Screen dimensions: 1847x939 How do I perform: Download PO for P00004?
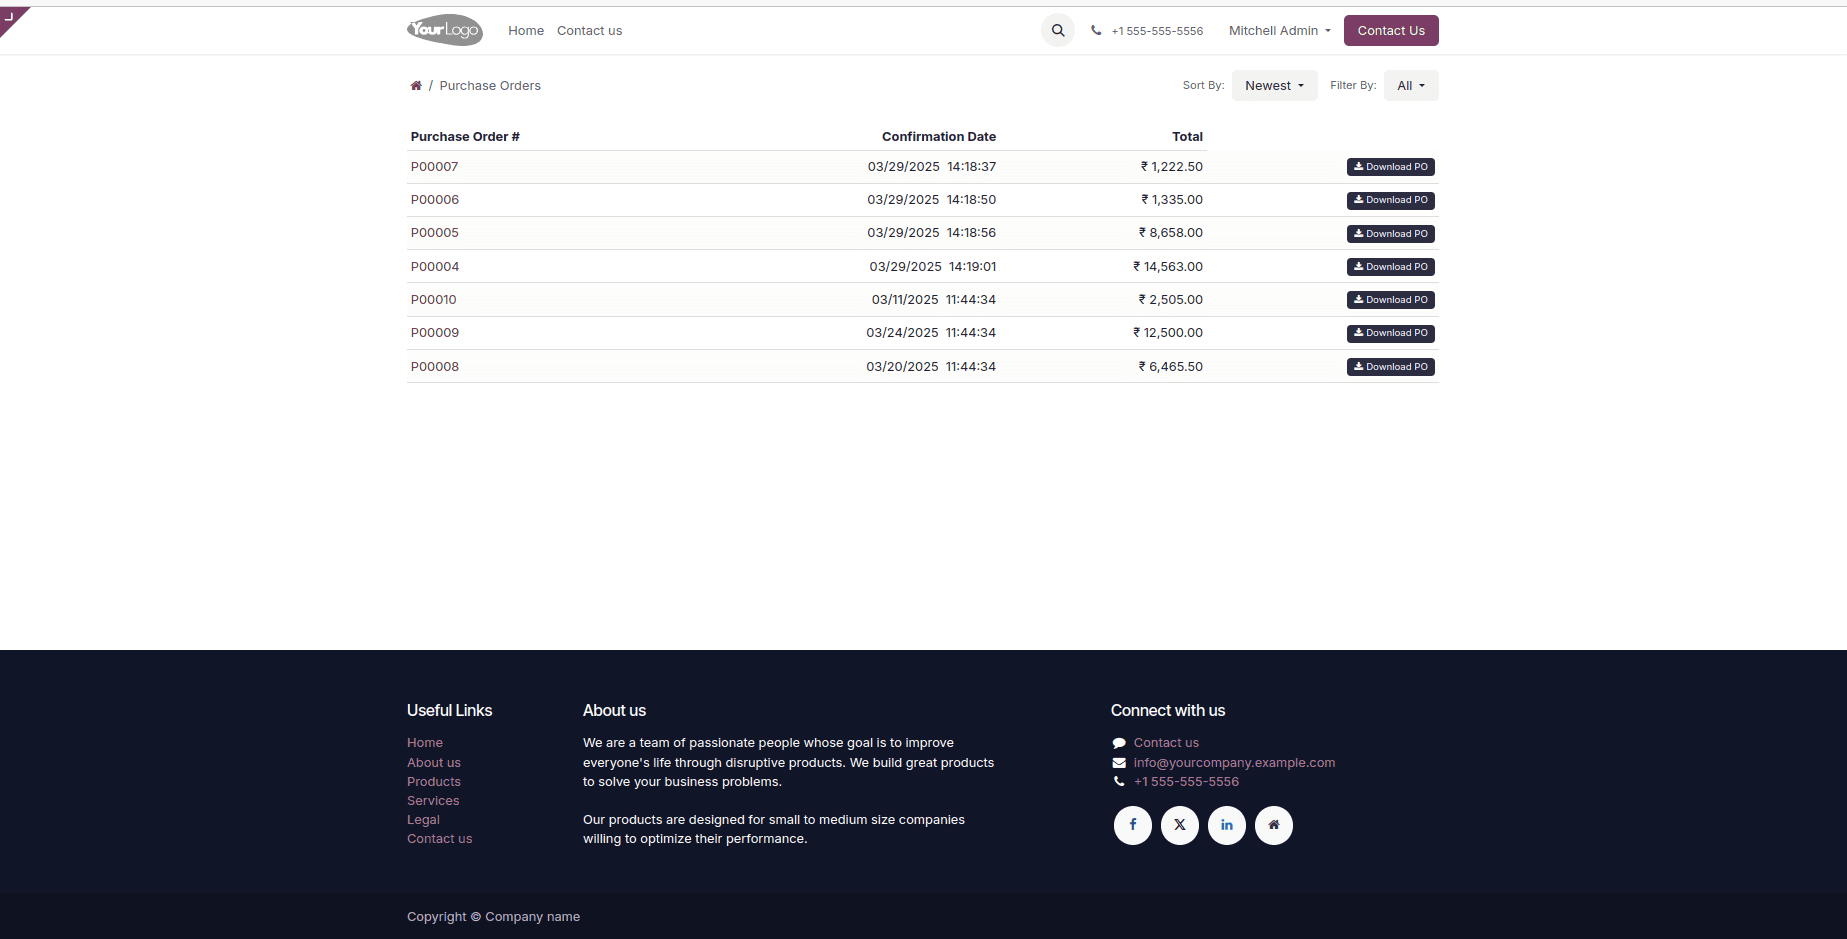coord(1391,267)
